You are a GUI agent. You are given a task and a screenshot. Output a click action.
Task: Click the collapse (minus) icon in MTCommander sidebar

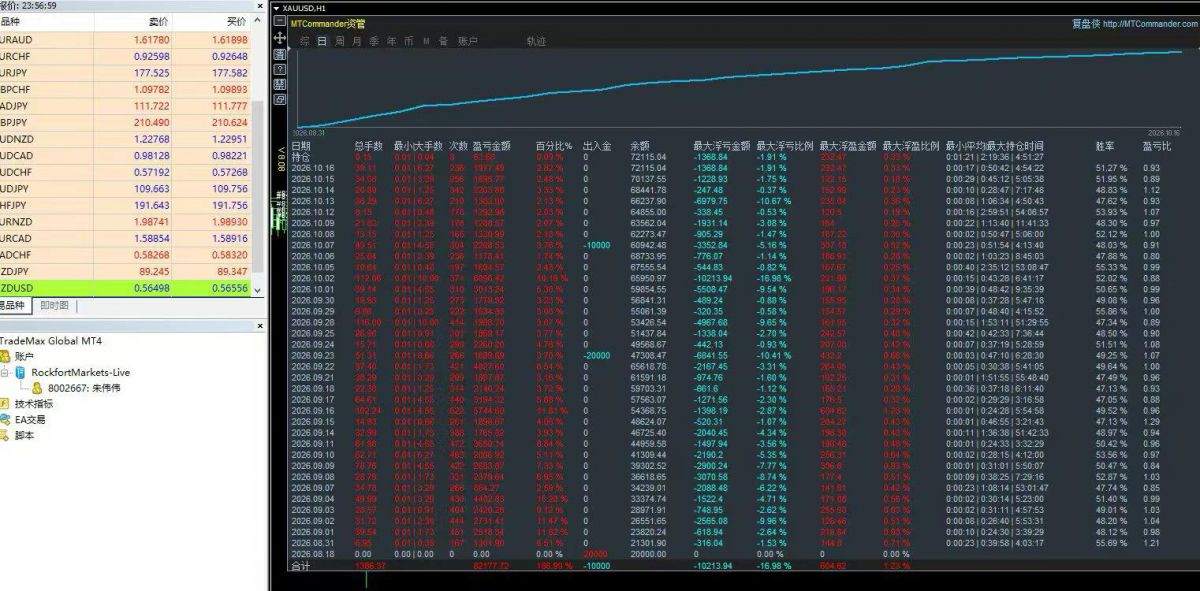click(x=279, y=19)
